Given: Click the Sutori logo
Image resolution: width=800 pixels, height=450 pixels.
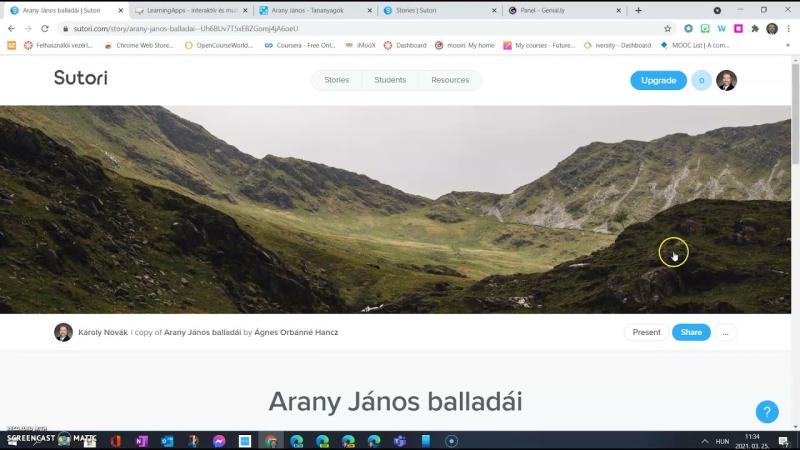Looking at the screenshot, I should 81,78.
